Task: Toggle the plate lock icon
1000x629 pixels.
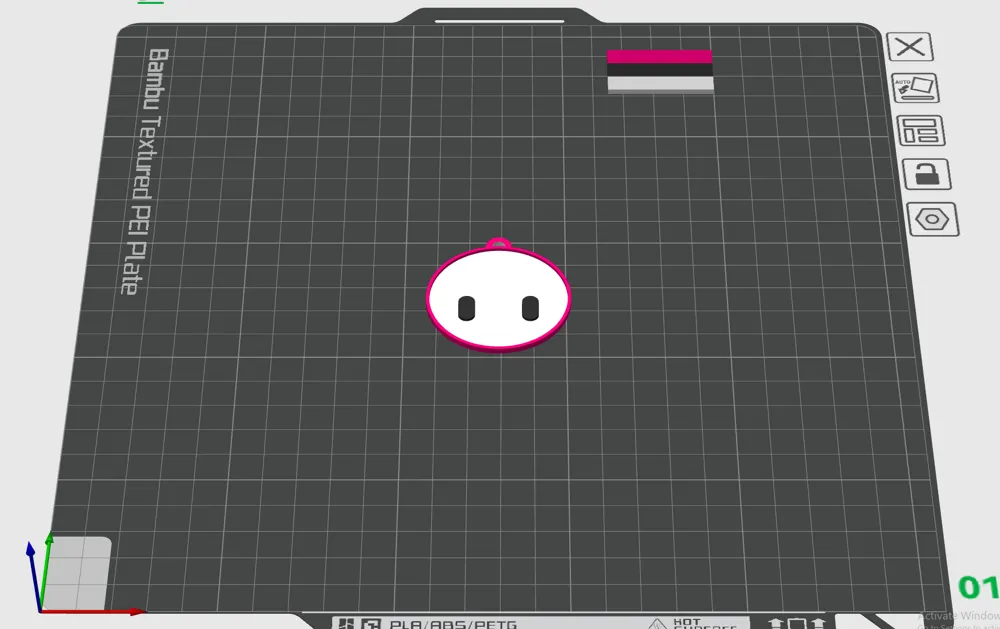Action: point(927,174)
